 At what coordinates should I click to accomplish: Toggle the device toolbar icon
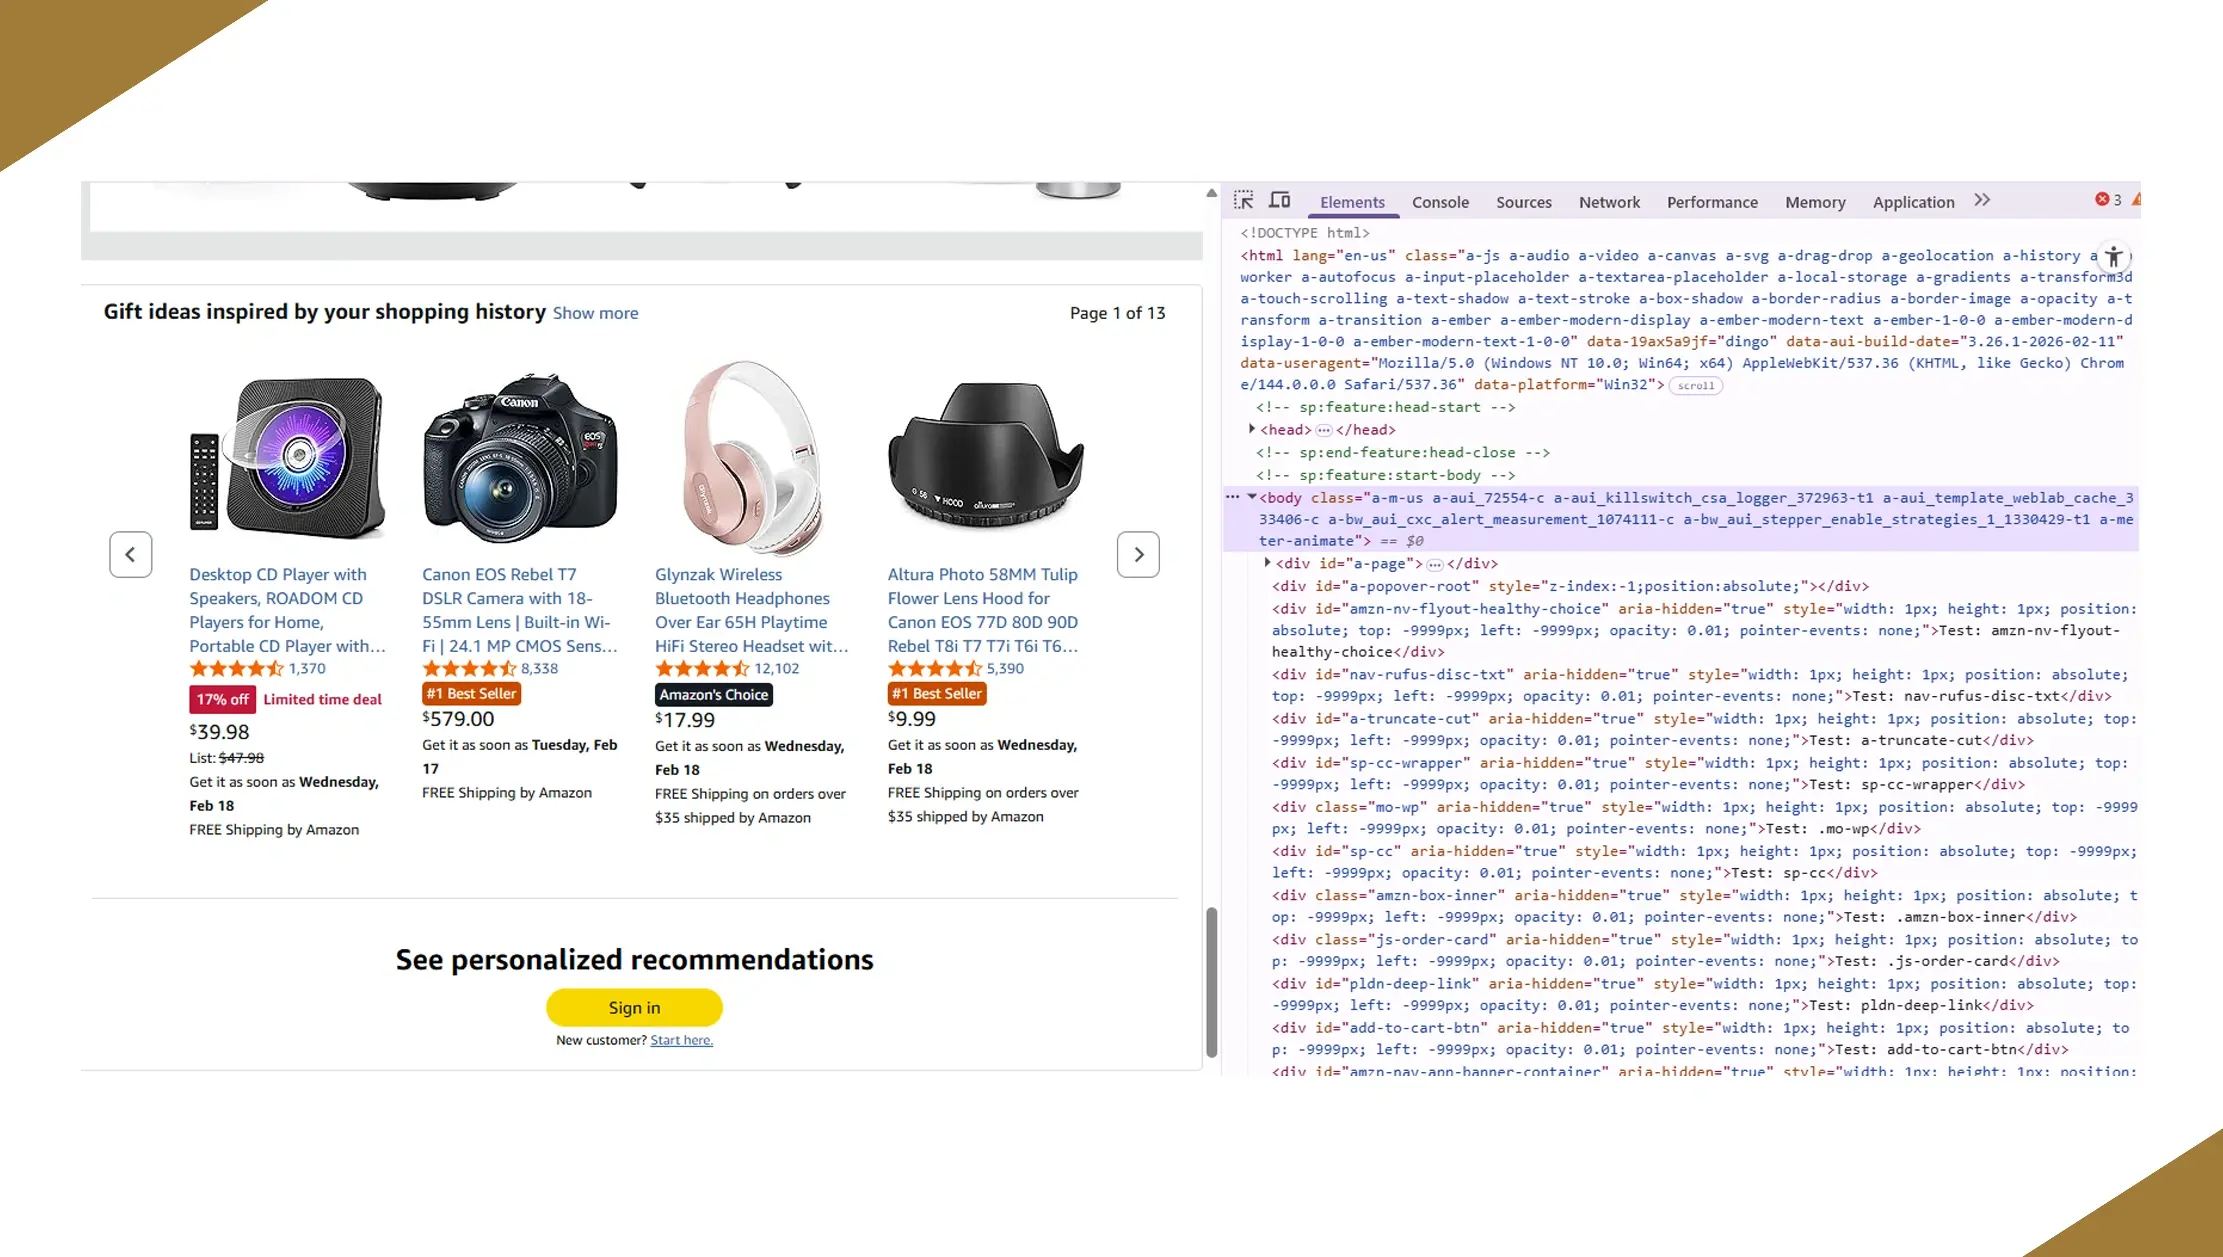1279,200
